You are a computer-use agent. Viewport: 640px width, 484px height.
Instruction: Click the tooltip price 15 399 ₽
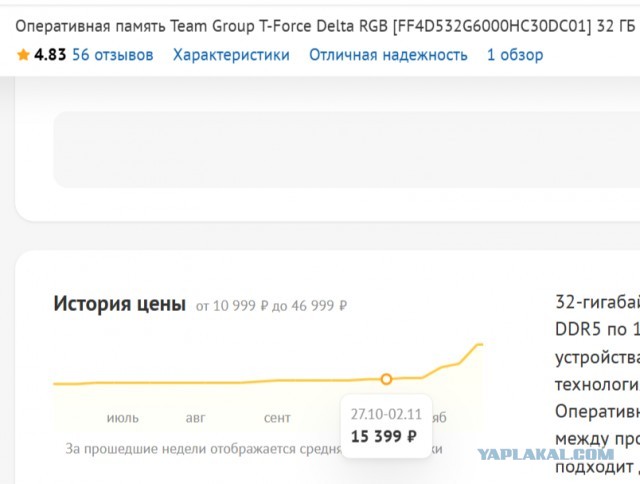coord(384,437)
